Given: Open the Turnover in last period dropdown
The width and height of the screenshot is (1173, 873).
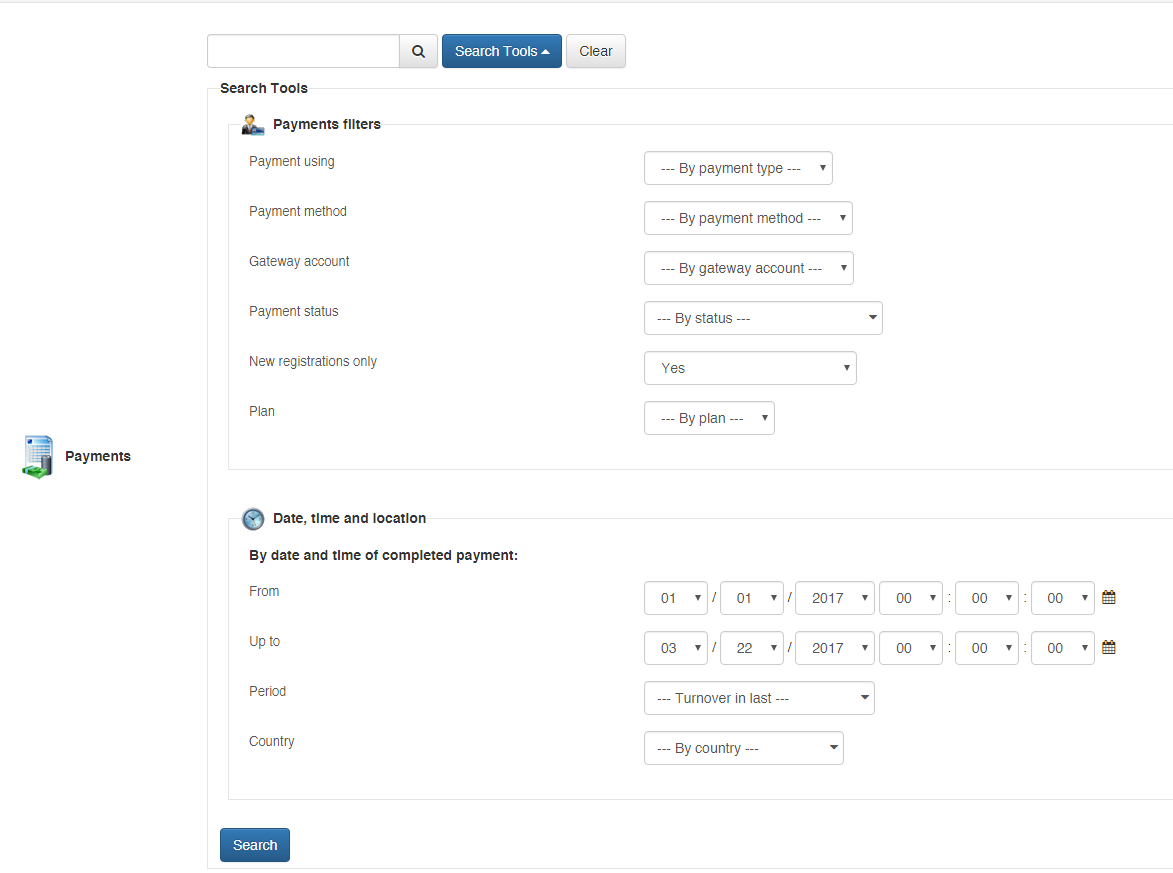Looking at the screenshot, I should tap(759, 698).
